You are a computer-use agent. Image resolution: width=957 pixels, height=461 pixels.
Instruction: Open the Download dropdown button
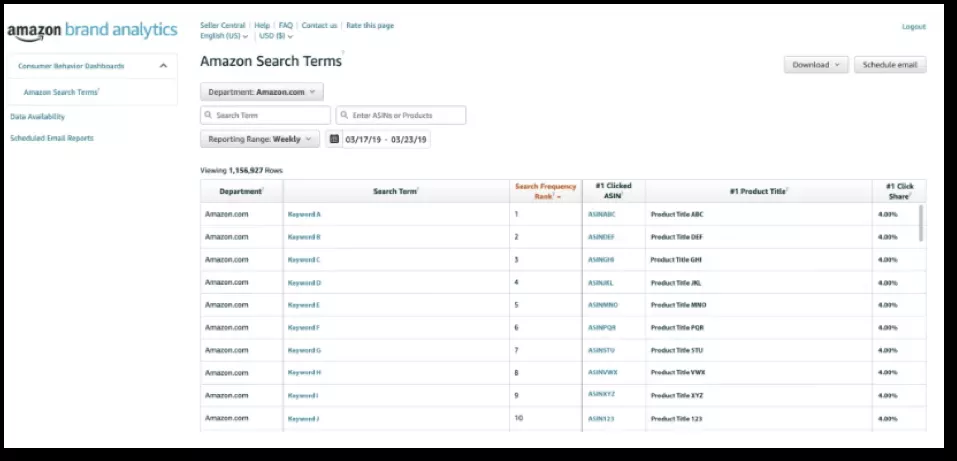[x=816, y=65]
